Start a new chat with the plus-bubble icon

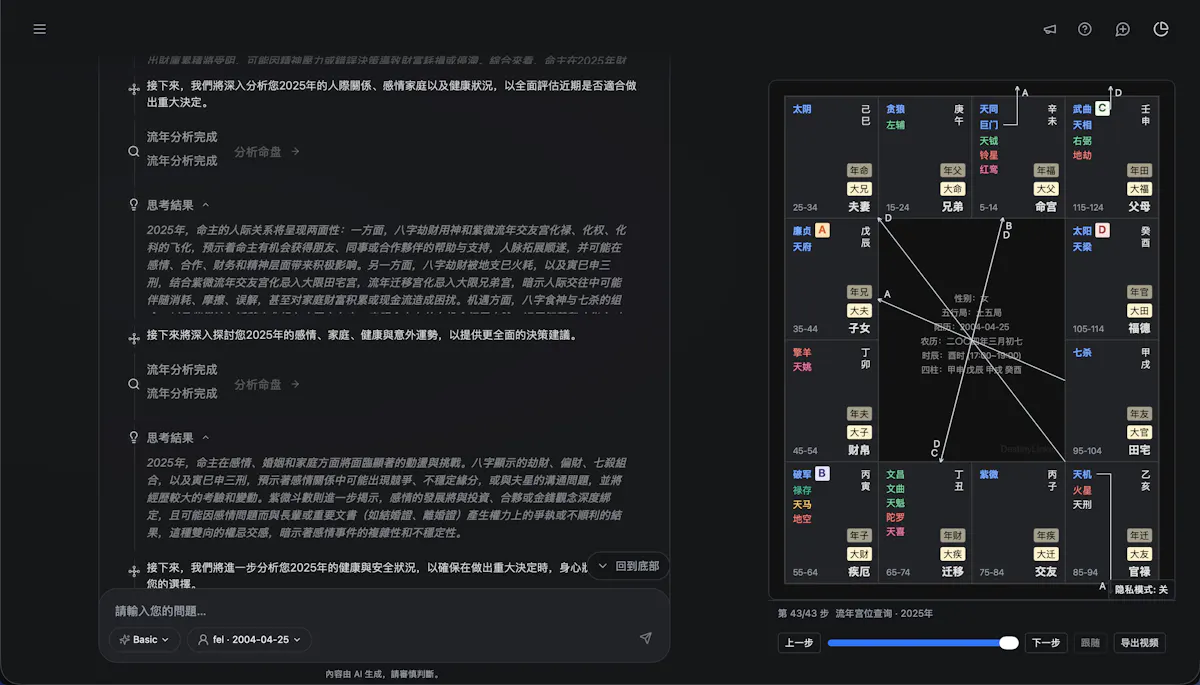coord(1123,29)
